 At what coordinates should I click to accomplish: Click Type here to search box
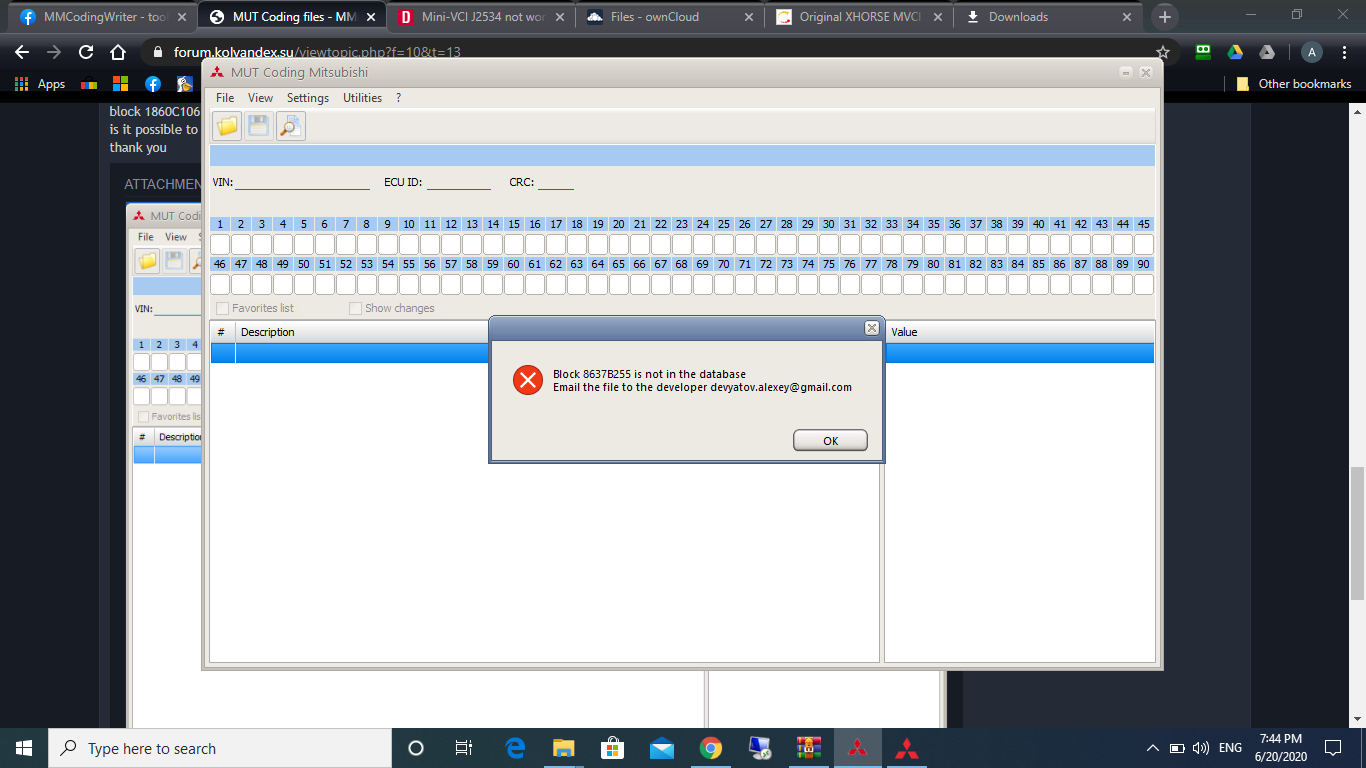click(220, 748)
